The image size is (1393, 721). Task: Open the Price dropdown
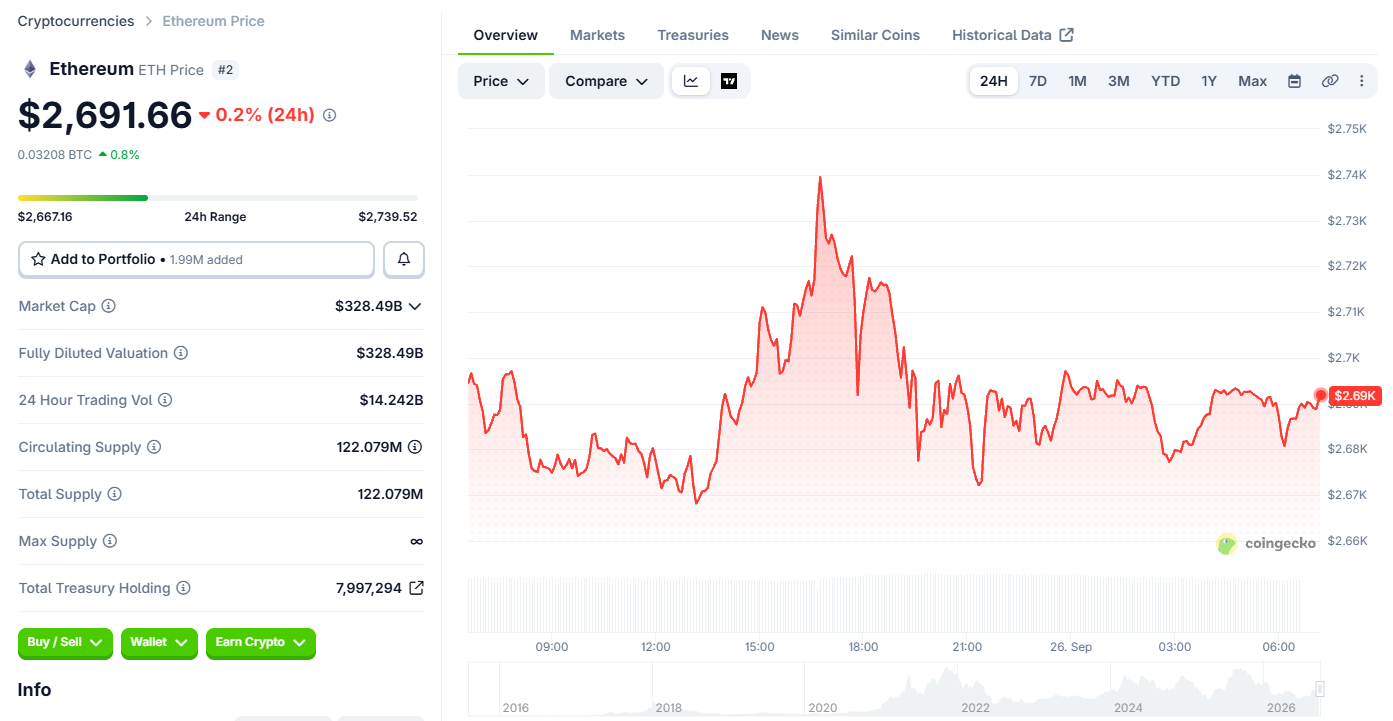click(501, 81)
